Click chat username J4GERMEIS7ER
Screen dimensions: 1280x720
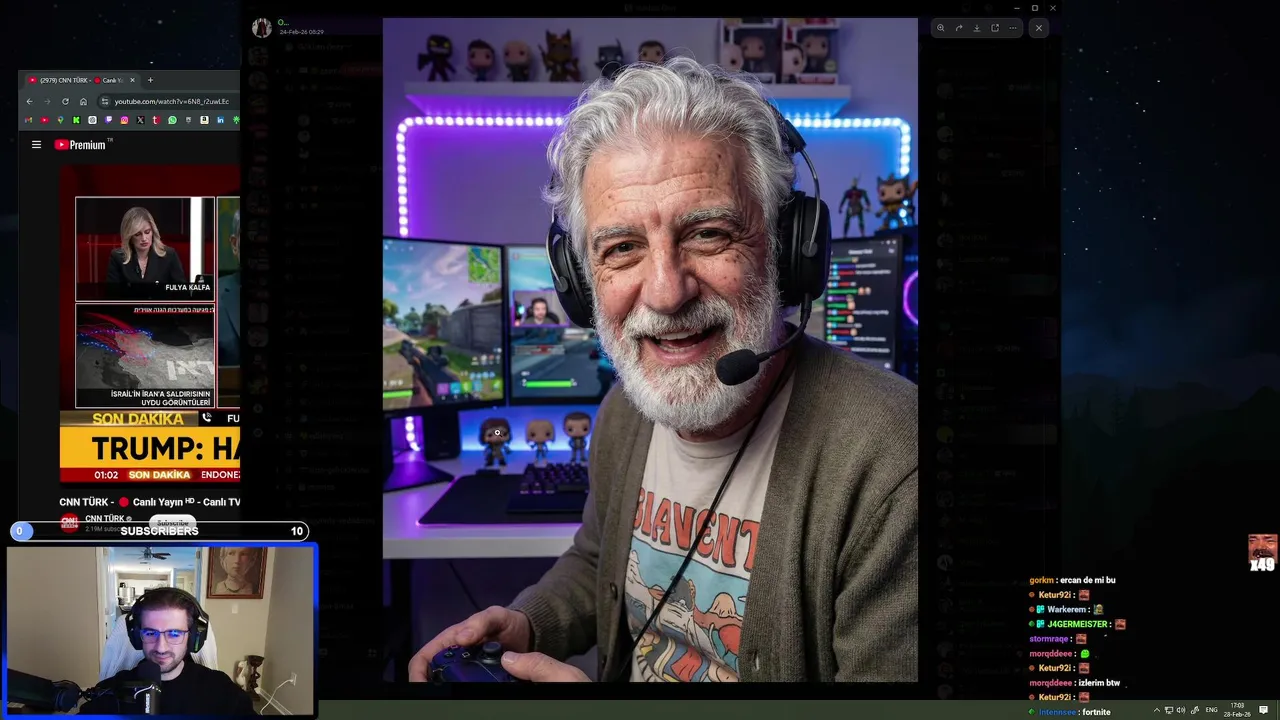point(1077,624)
